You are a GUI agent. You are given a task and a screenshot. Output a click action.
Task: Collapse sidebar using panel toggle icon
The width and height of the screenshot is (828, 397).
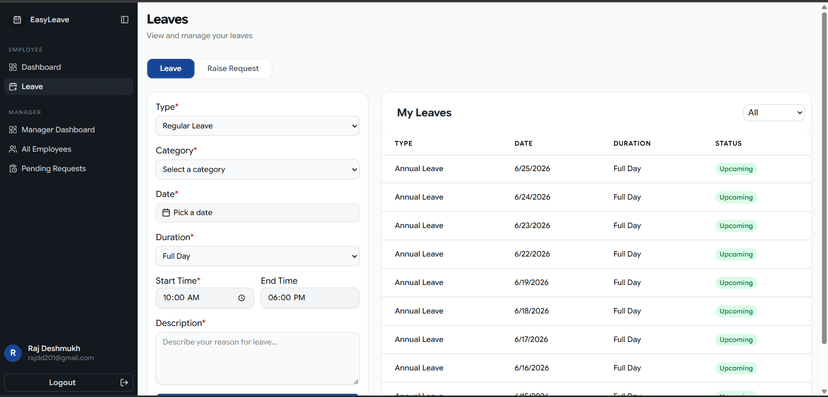point(125,20)
